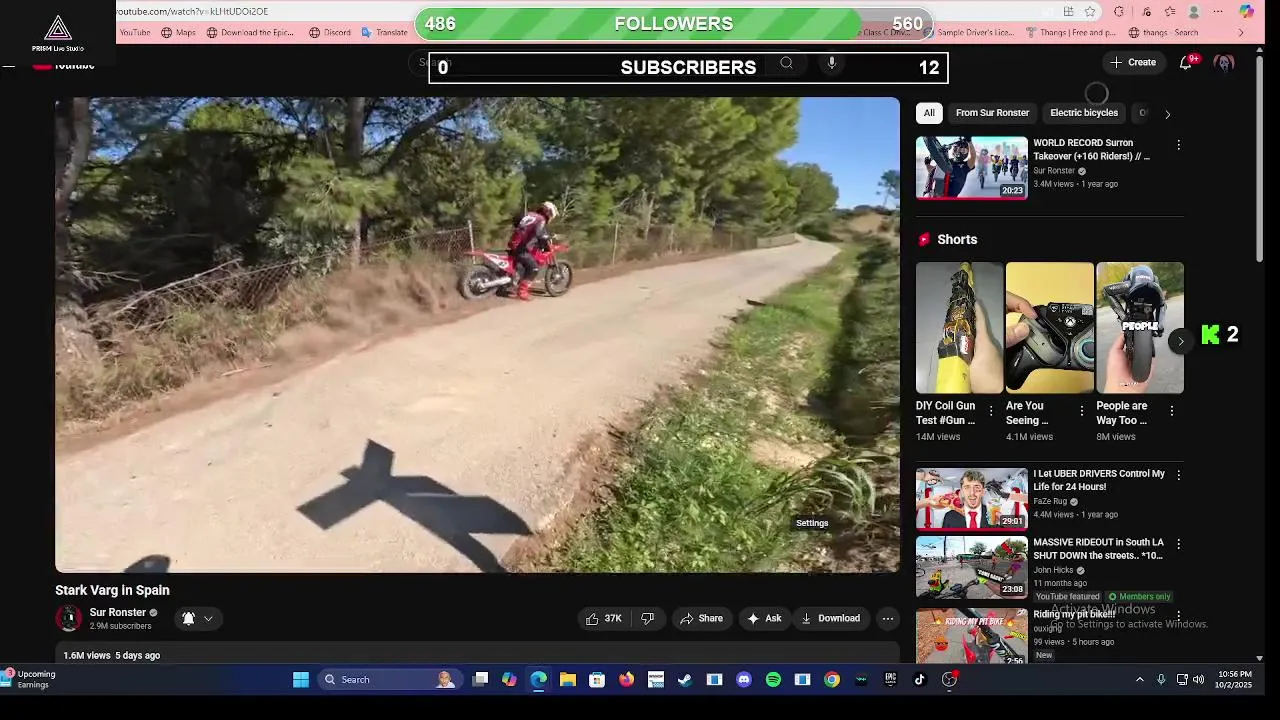1280x720 pixels.
Task: Open John Hicks channel link
Action: (x=1053, y=570)
